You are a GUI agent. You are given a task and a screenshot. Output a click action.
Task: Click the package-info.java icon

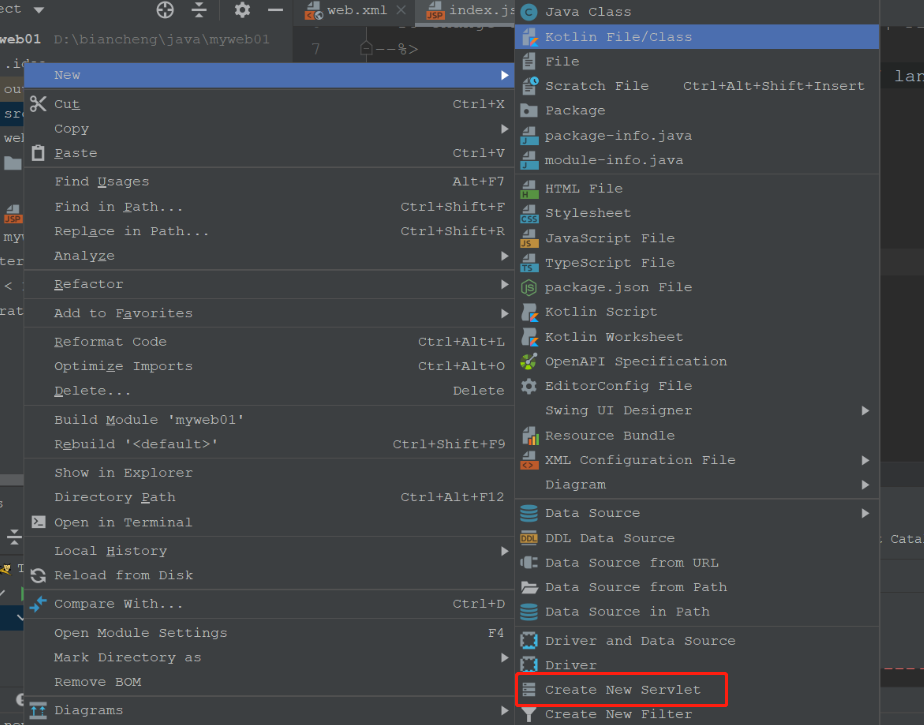click(529, 136)
